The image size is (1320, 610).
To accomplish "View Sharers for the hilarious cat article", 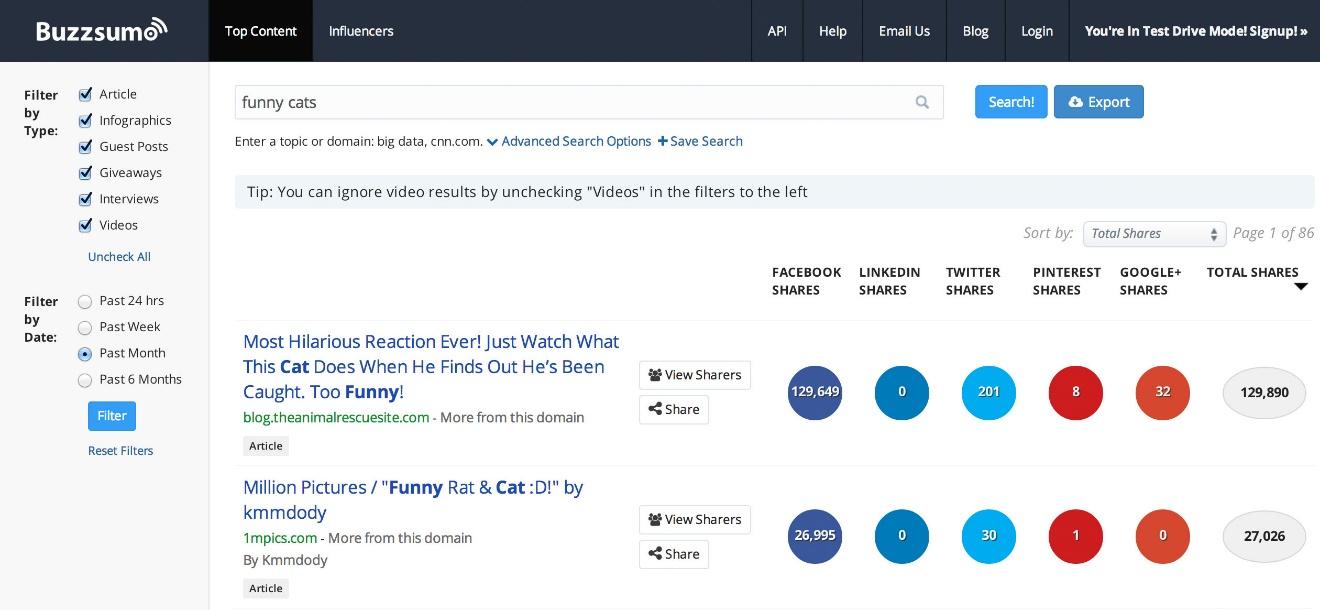I will [694, 375].
